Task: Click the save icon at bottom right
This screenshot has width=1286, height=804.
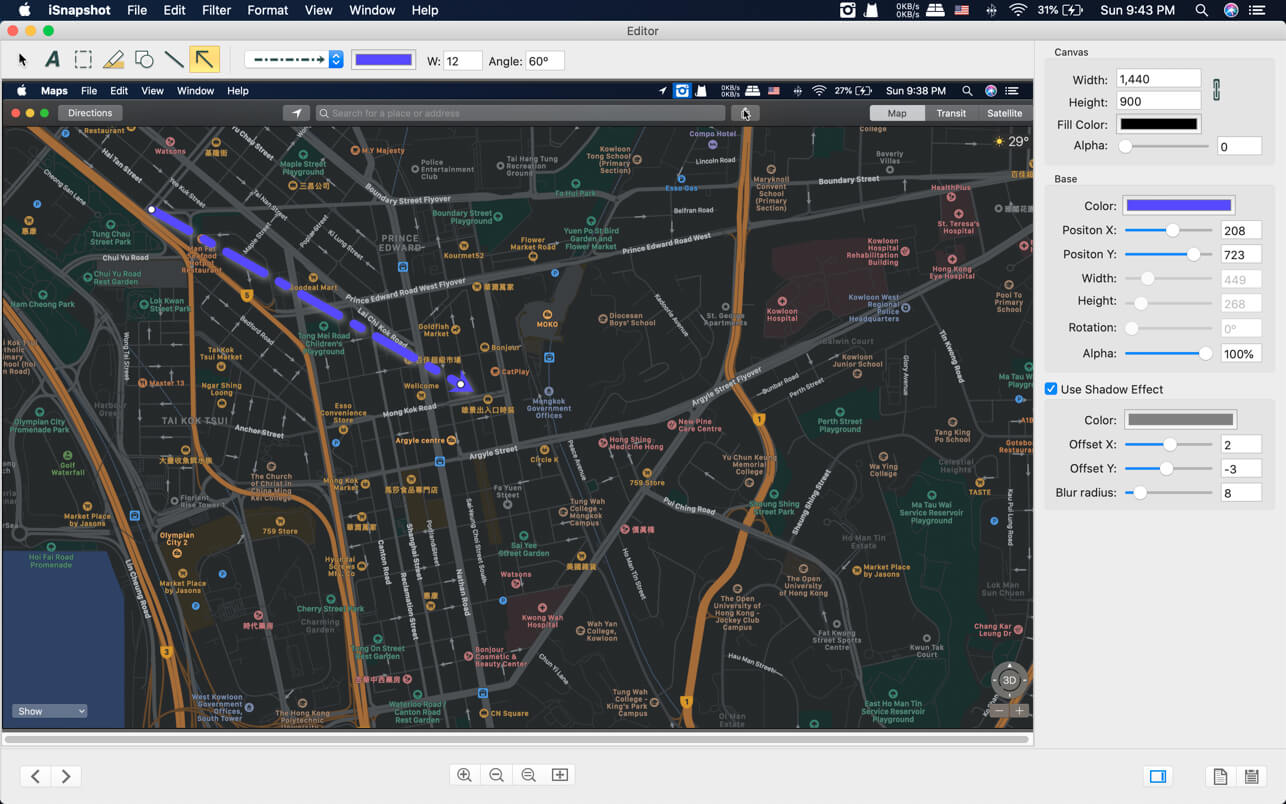Action: click(x=1251, y=777)
